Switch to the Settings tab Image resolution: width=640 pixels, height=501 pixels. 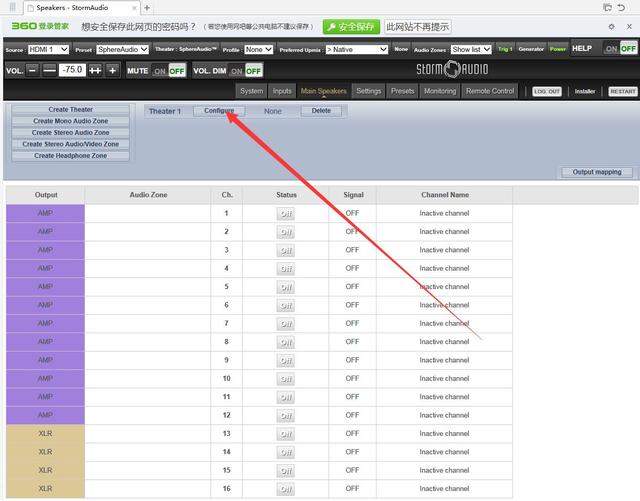coord(369,91)
